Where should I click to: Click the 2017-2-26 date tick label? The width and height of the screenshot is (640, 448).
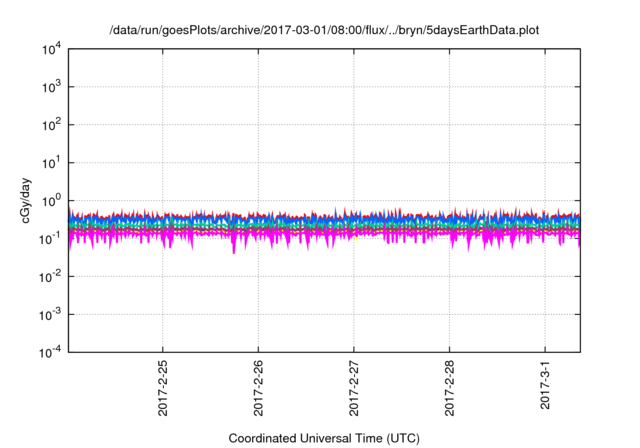point(258,388)
